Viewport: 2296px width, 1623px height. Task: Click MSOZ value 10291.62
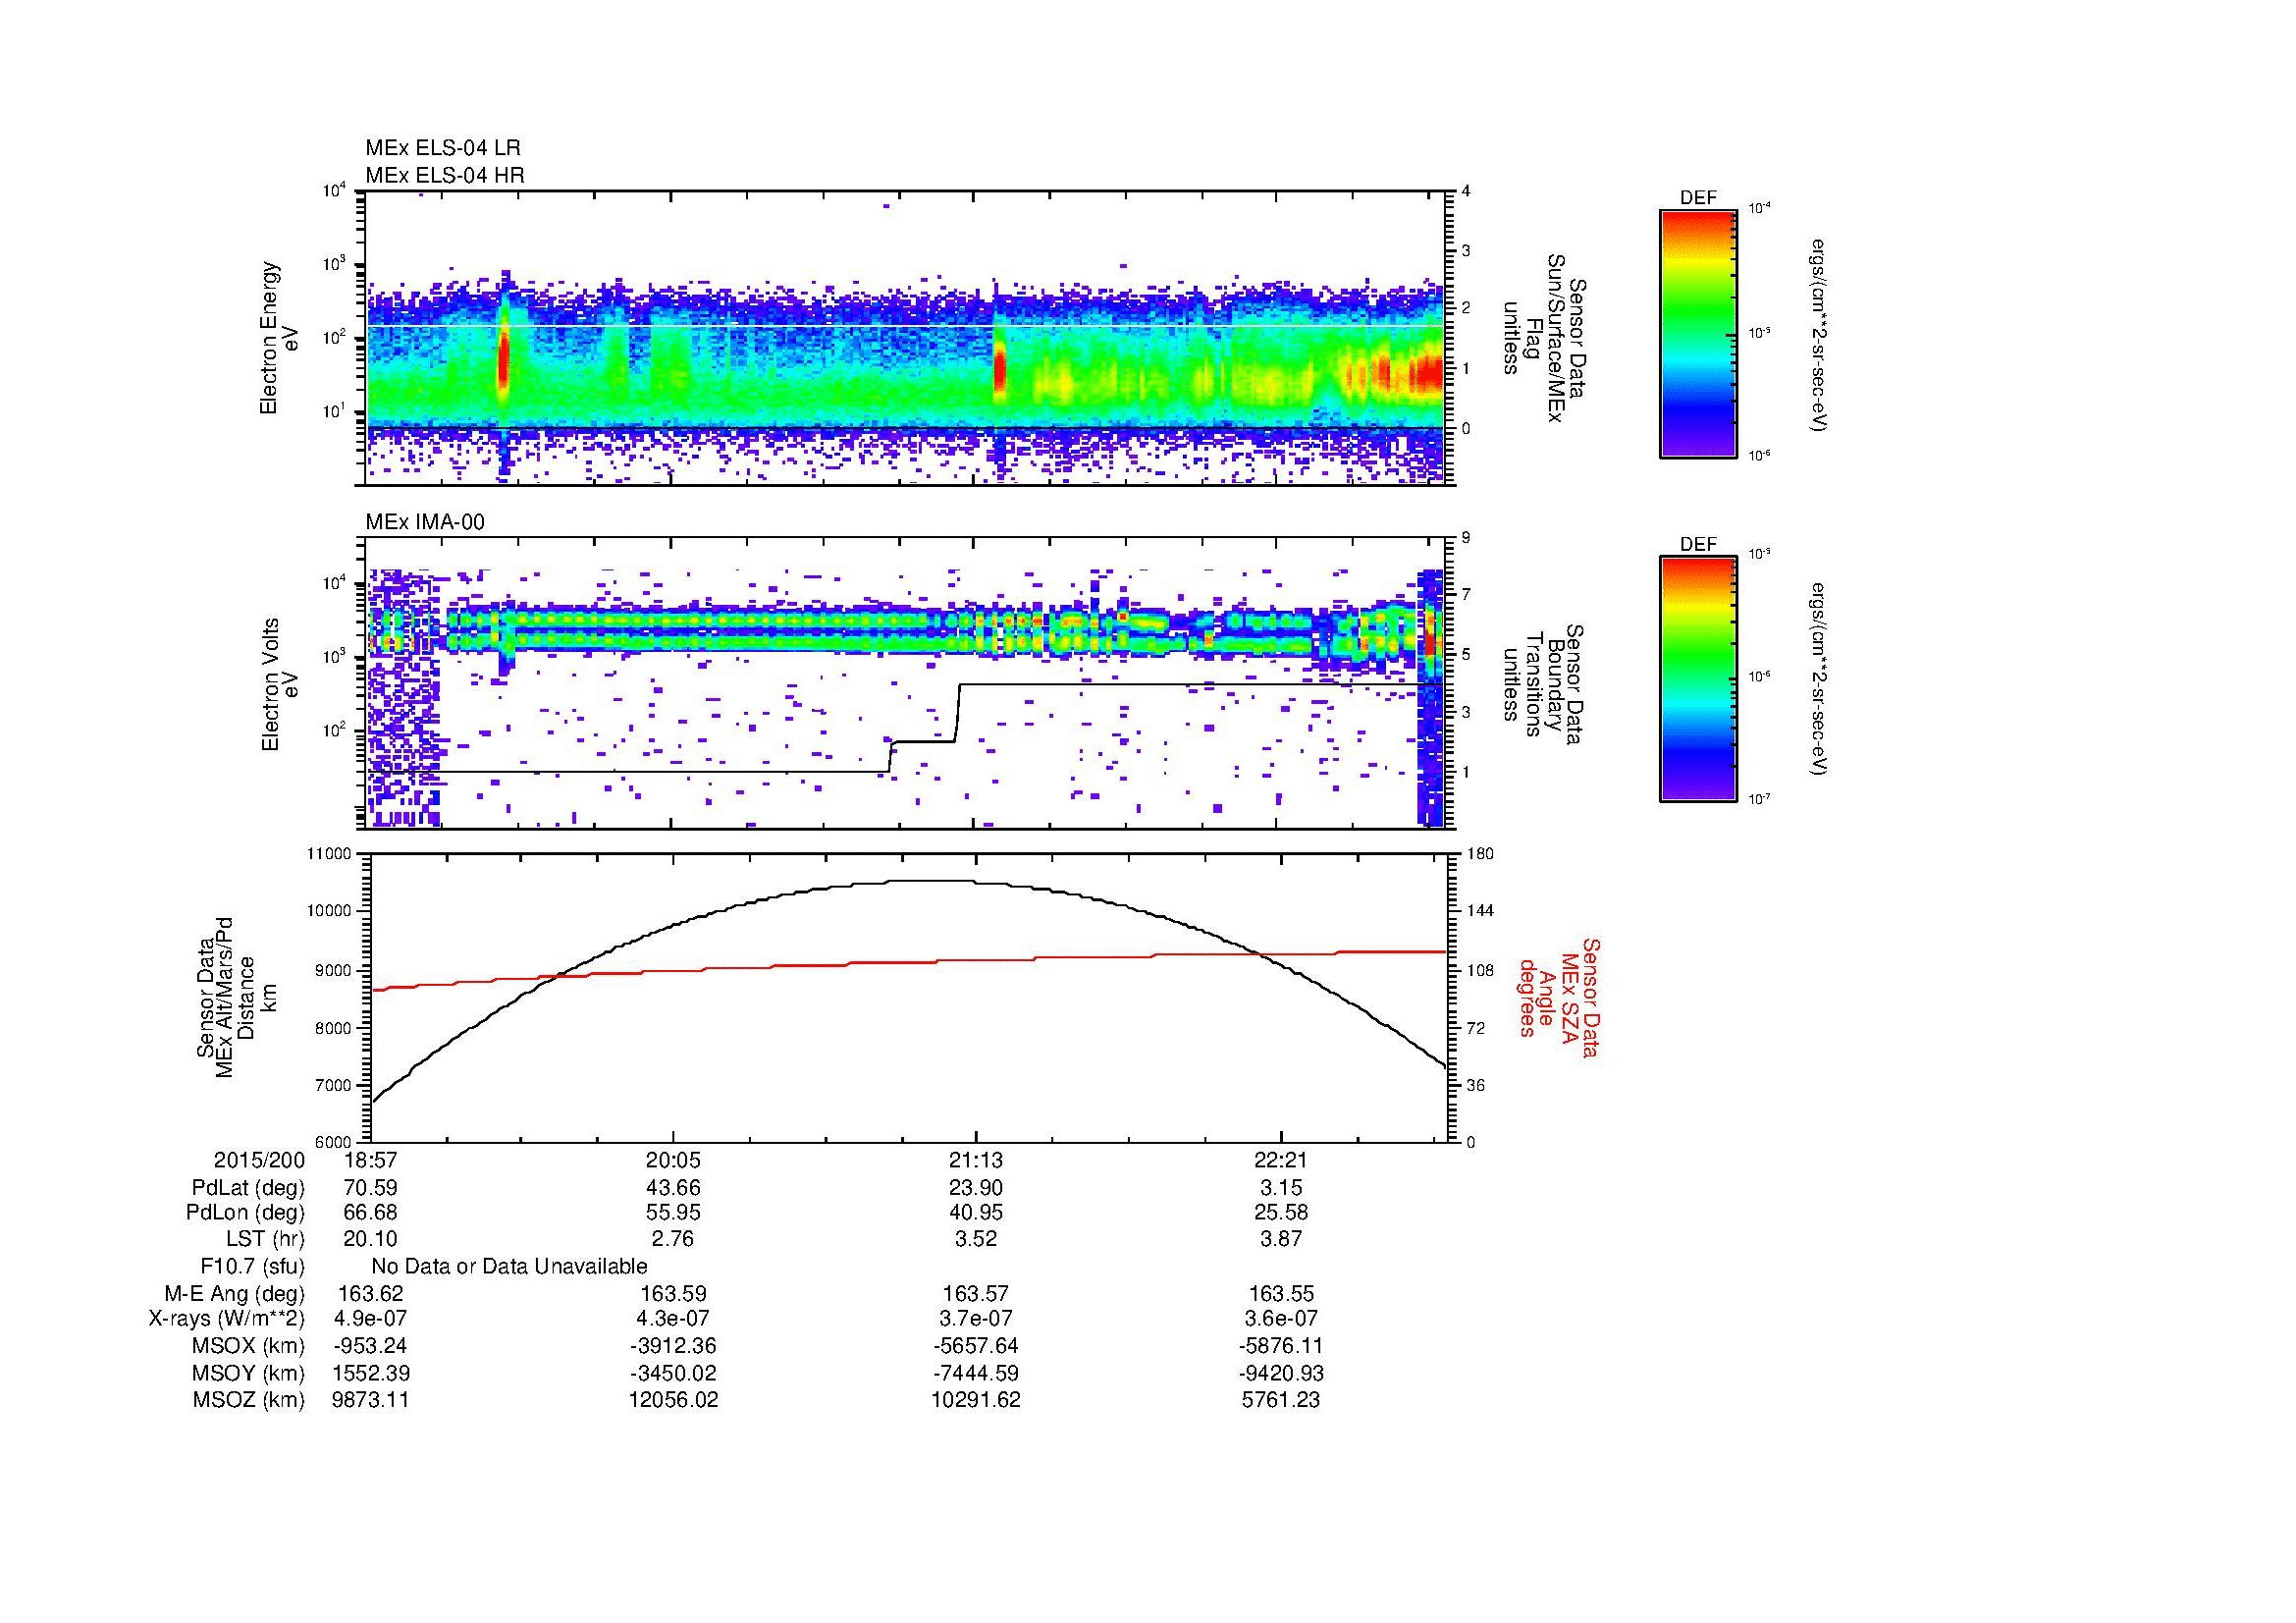[x=976, y=1400]
